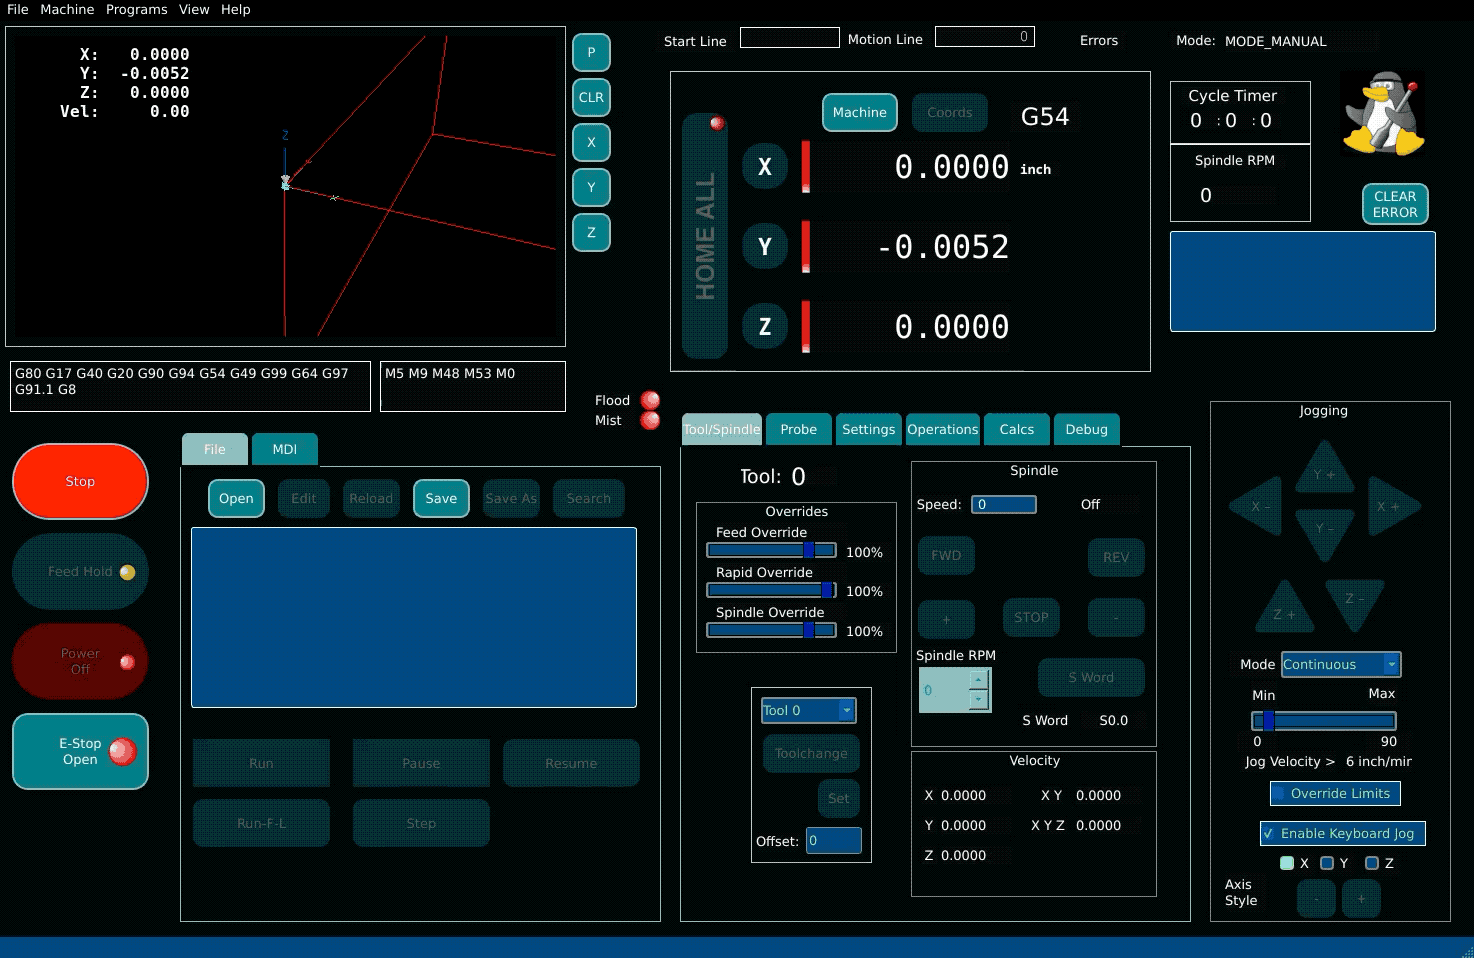Click the Open file button

[236, 499]
